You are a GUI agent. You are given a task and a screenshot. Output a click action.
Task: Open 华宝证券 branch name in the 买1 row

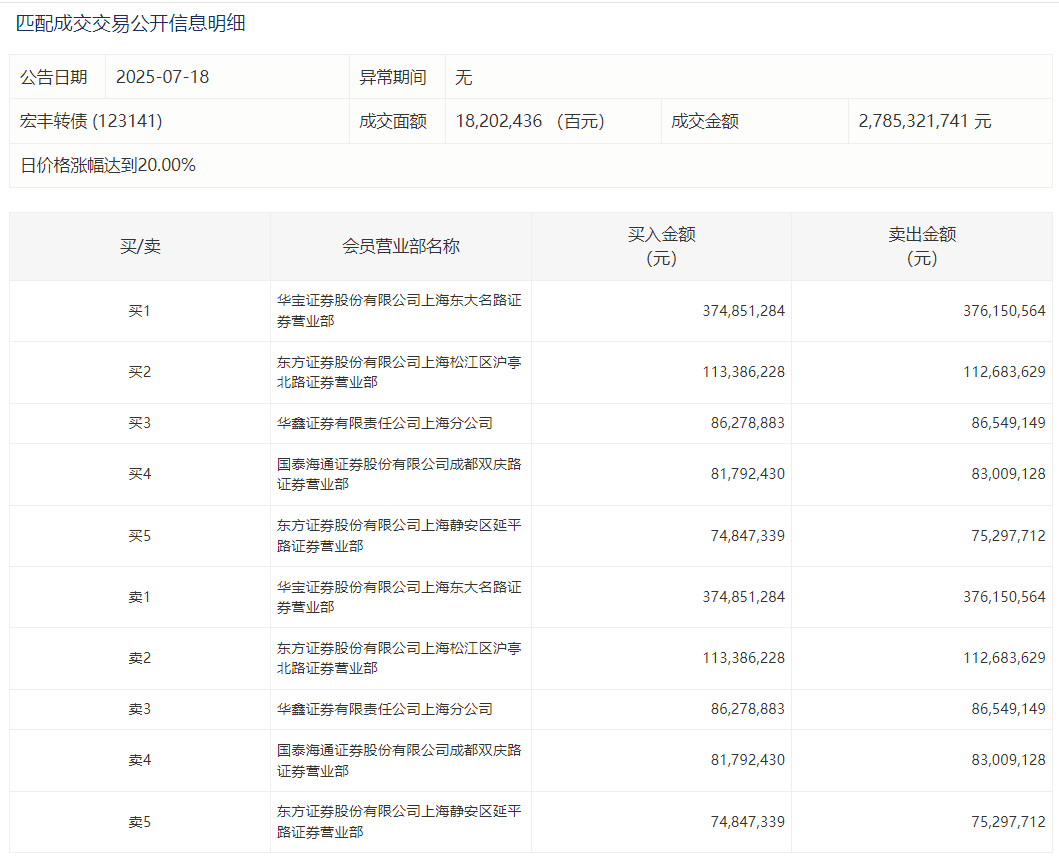398,311
